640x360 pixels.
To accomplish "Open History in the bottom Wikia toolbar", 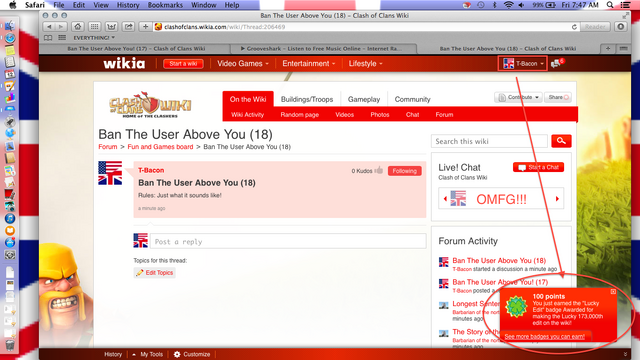I will pyautogui.click(x=113, y=354).
